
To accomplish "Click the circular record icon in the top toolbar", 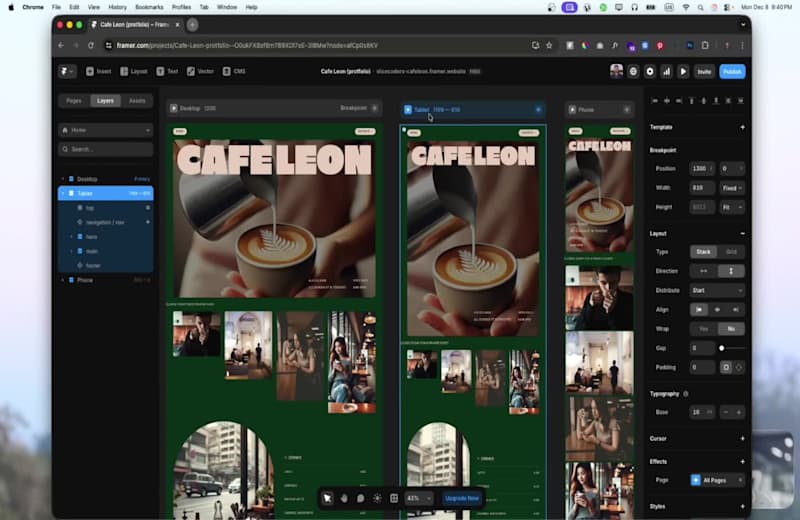I will 649,71.
